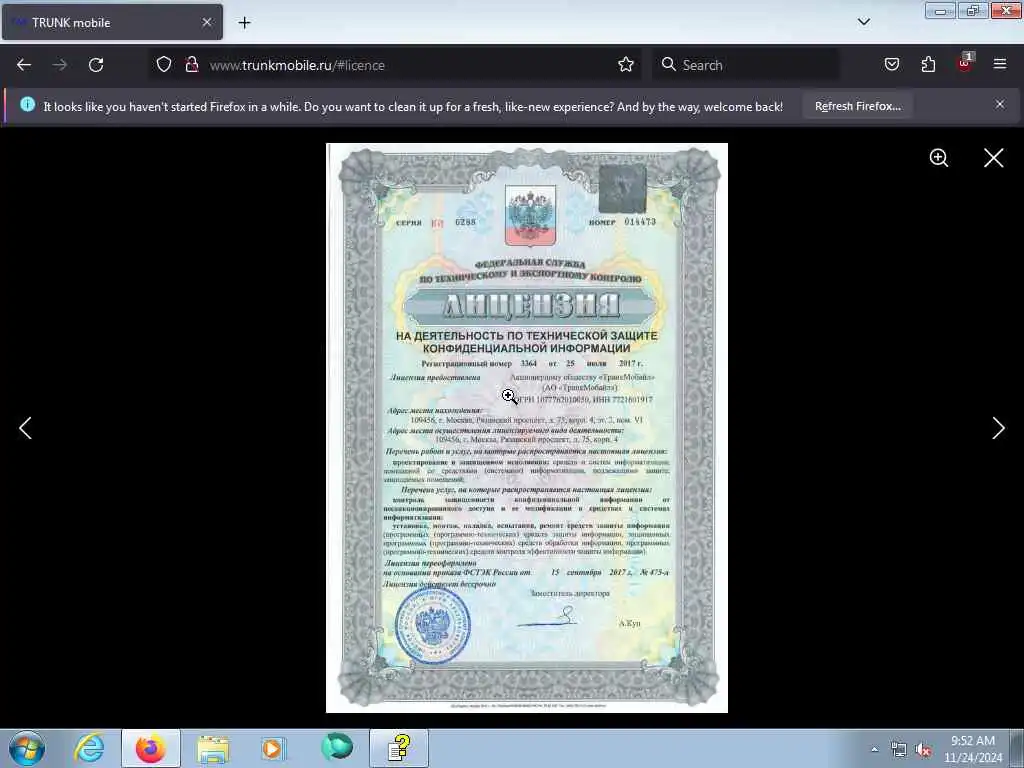Image resolution: width=1024 pixels, height=768 pixels.
Task: Open the Windows Start menu
Action: pyautogui.click(x=27, y=748)
